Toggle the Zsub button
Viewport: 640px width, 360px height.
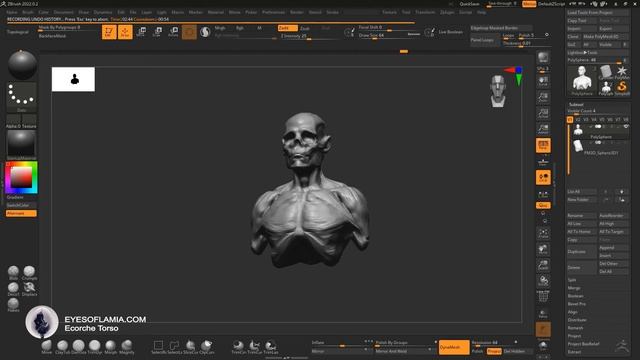coord(305,28)
